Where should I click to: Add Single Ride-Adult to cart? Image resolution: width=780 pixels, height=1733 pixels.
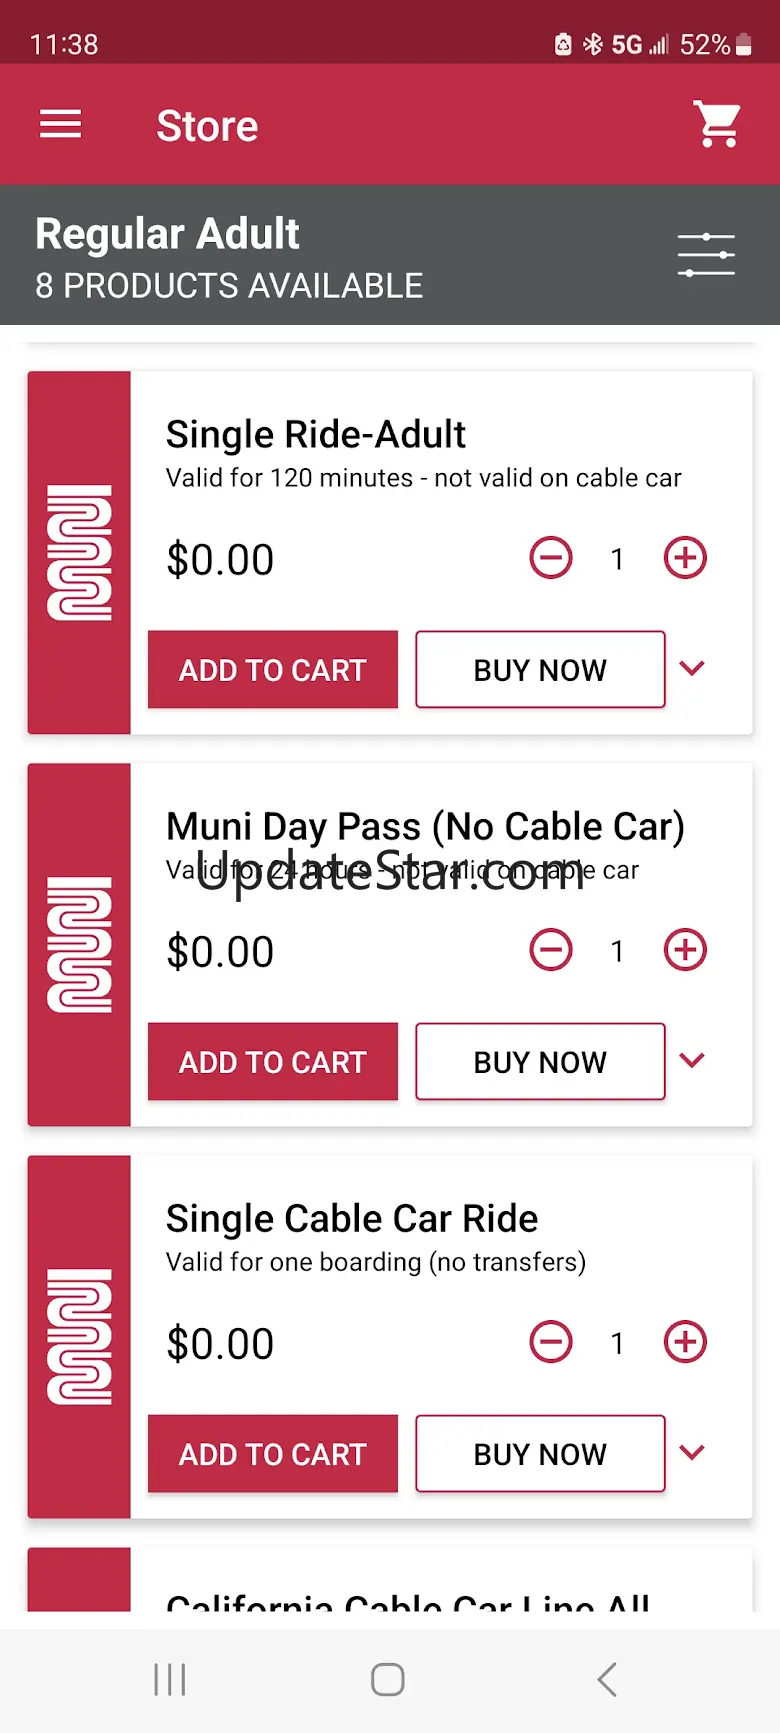click(x=273, y=669)
